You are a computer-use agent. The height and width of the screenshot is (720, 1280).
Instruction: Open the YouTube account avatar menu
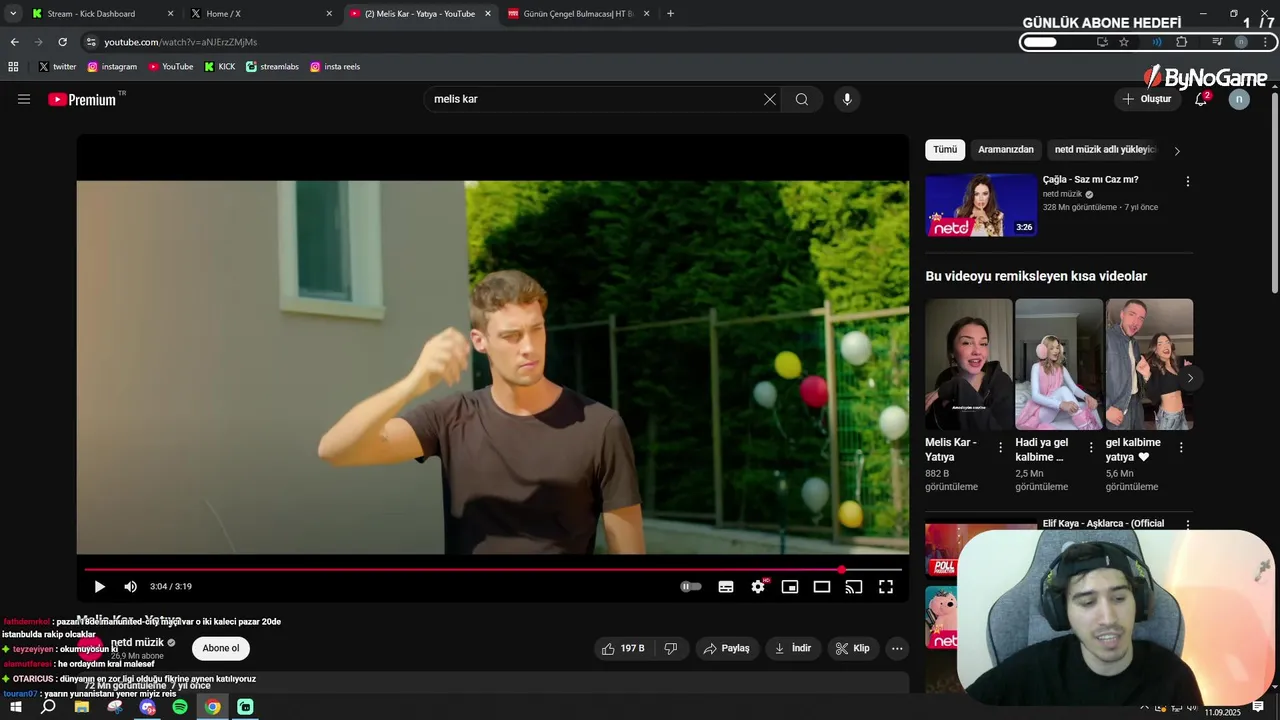[1239, 99]
